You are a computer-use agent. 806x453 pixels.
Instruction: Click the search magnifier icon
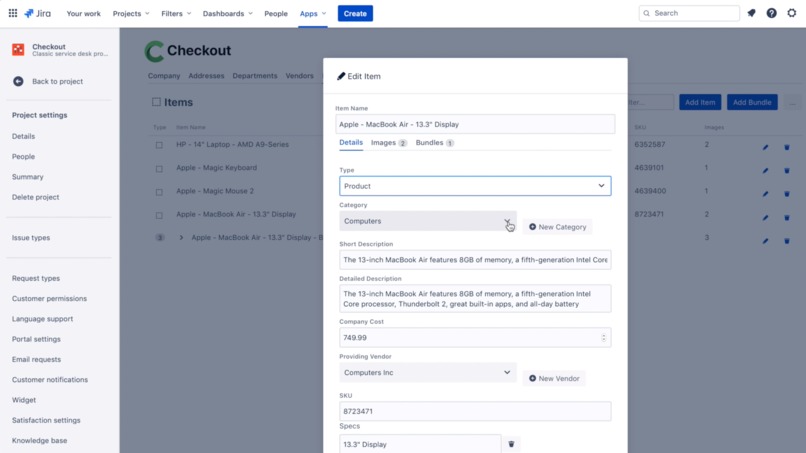pos(647,13)
